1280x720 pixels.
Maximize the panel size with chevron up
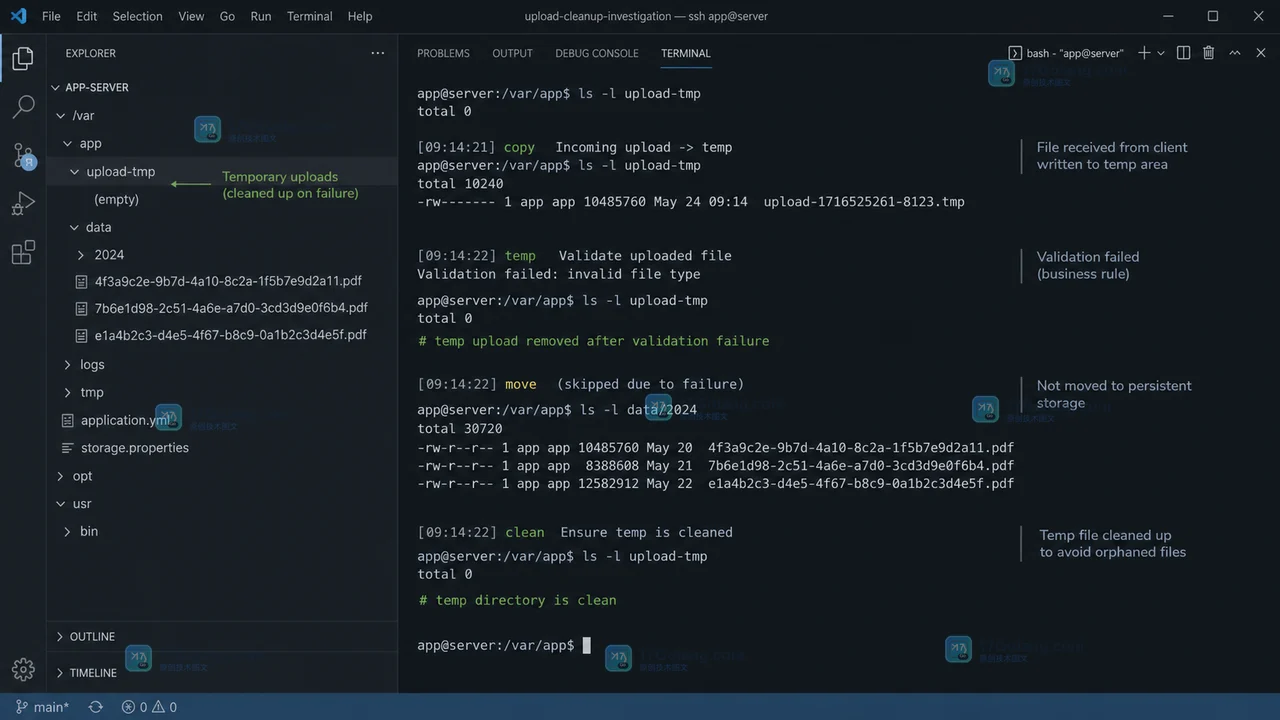[1235, 53]
